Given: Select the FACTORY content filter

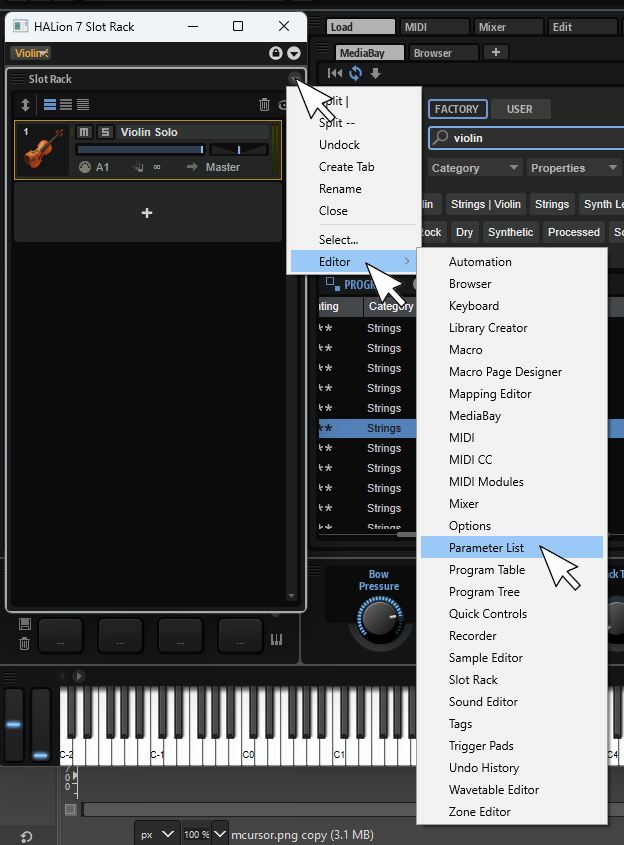Looking at the screenshot, I should click(457, 109).
